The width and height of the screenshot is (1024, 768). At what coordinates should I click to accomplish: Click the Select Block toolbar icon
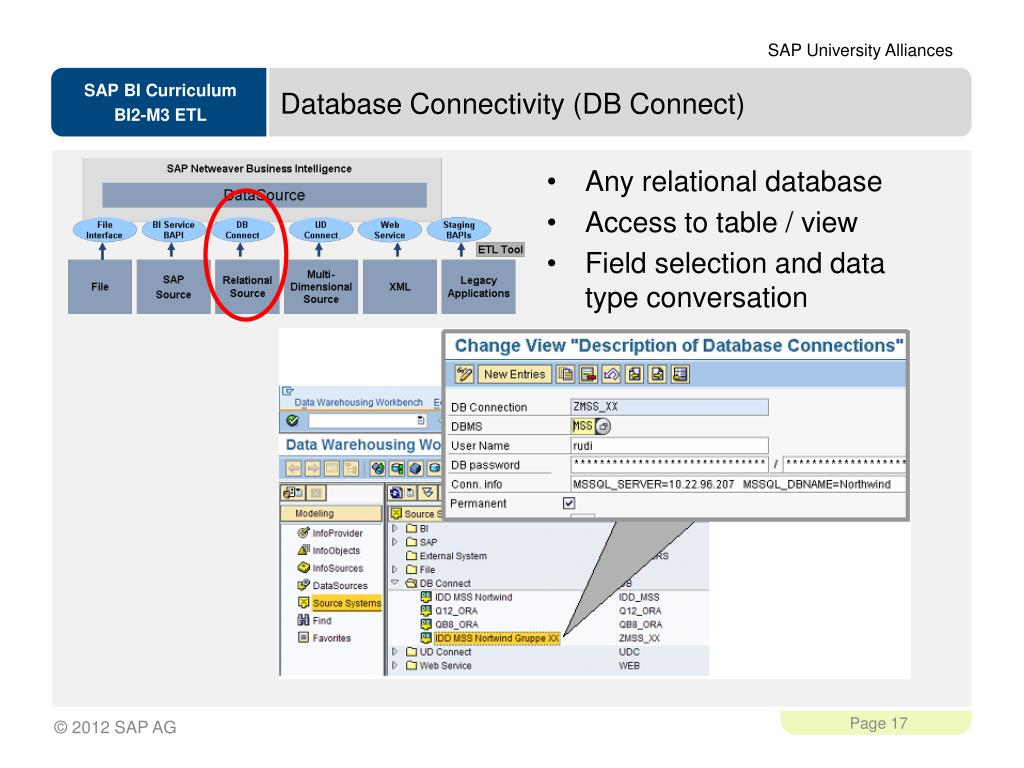point(657,374)
